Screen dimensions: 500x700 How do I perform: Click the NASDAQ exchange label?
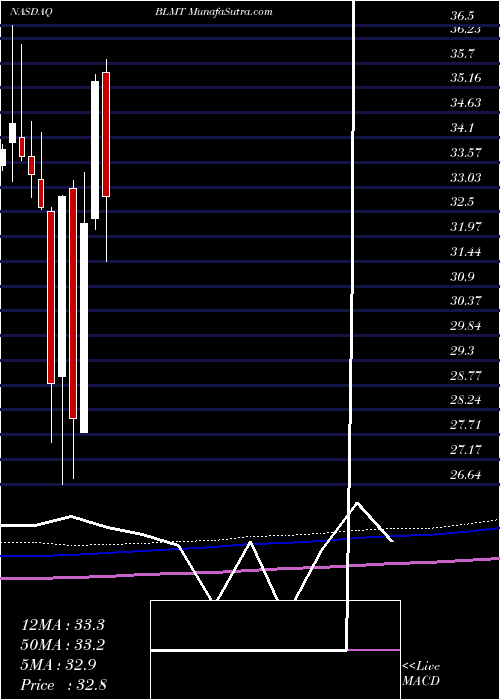click(x=31, y=12)
